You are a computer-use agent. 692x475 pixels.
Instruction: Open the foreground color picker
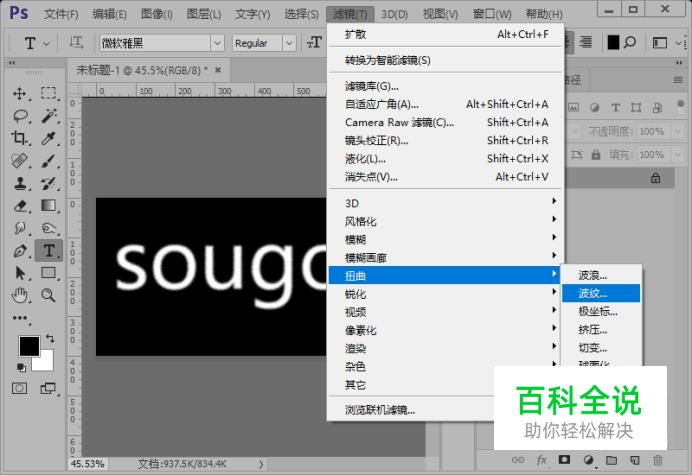click(29, 346)
